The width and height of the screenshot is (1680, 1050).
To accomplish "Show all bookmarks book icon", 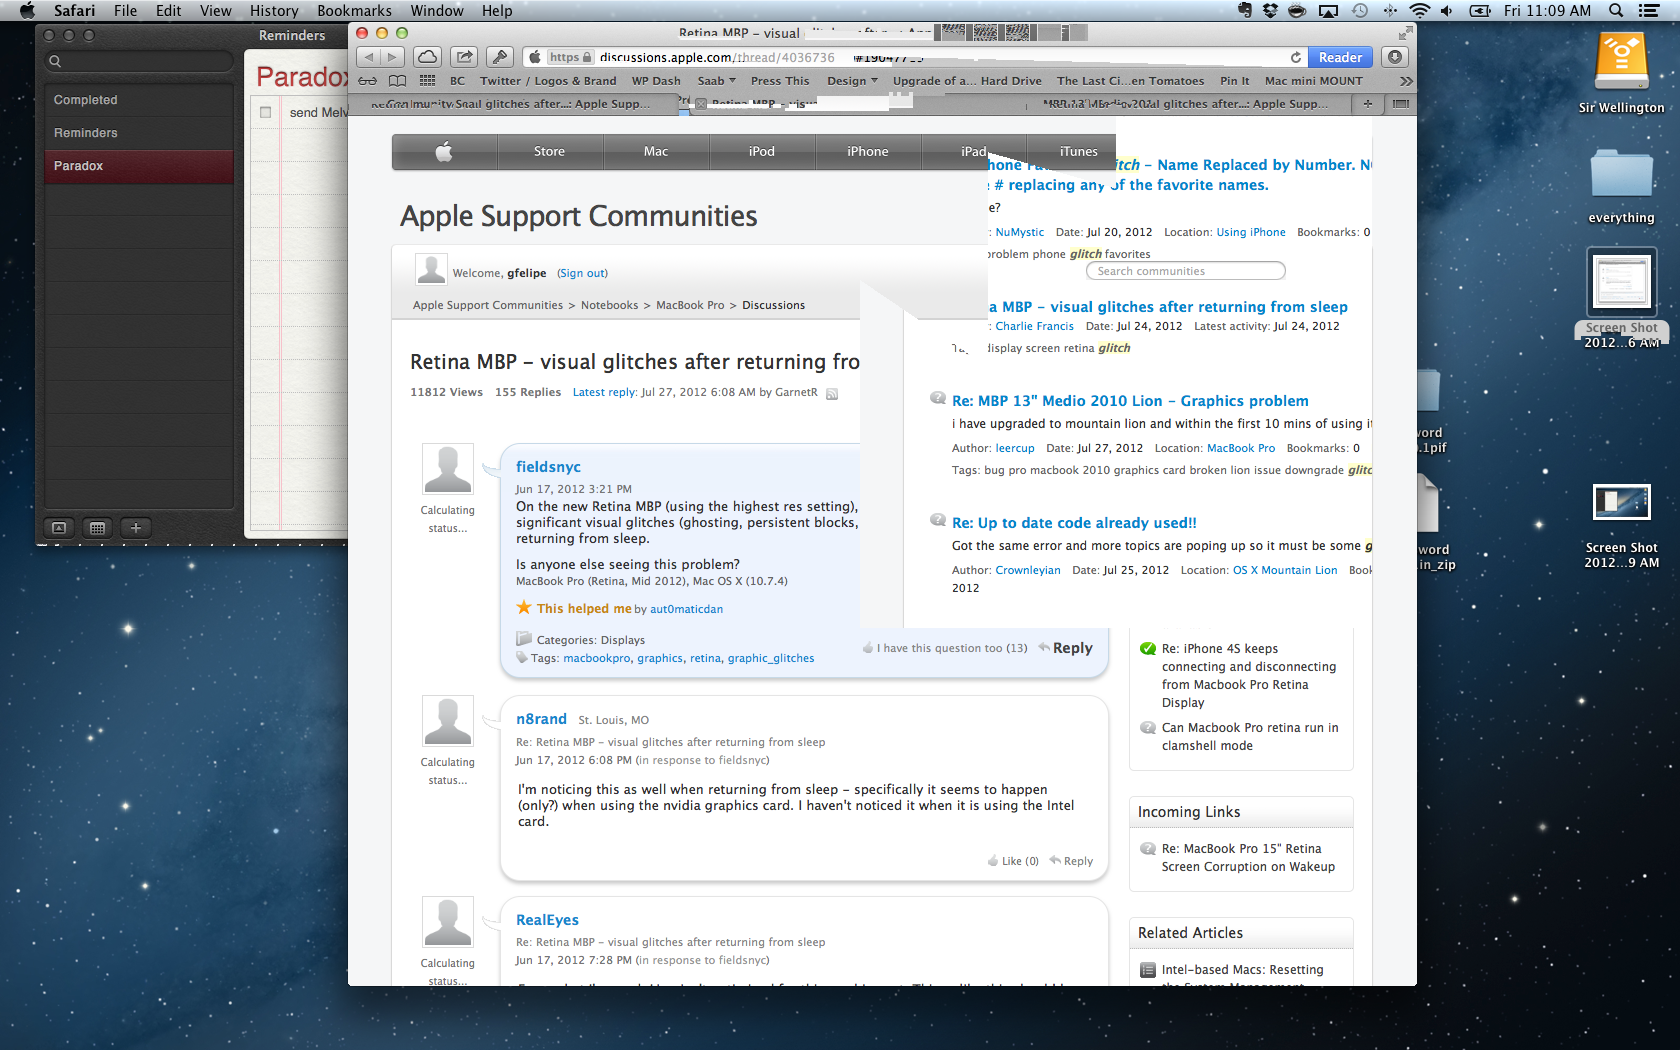I will (397, 81).
